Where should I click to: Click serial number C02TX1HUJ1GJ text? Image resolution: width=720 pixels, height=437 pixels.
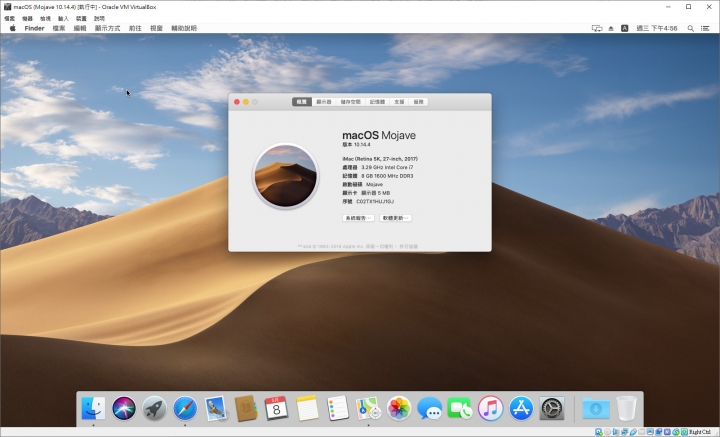coord(375,202)
